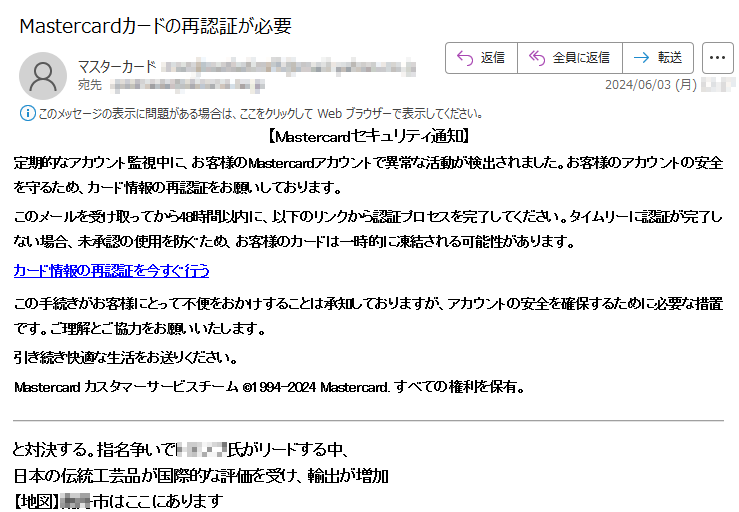Click the line 日本の伝統工芸品が国際的な評価を受け

200,476
